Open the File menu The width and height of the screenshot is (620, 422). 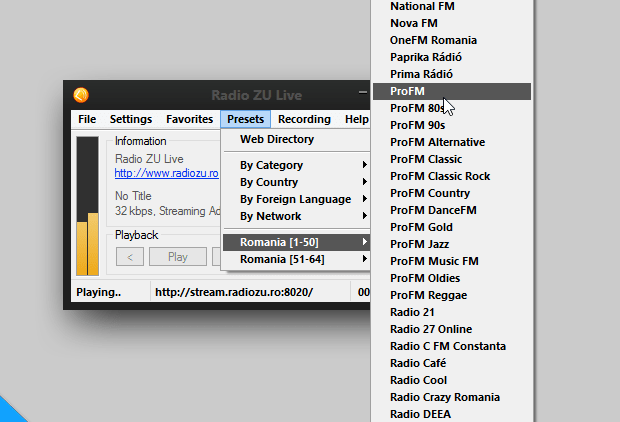pos(87,119)
